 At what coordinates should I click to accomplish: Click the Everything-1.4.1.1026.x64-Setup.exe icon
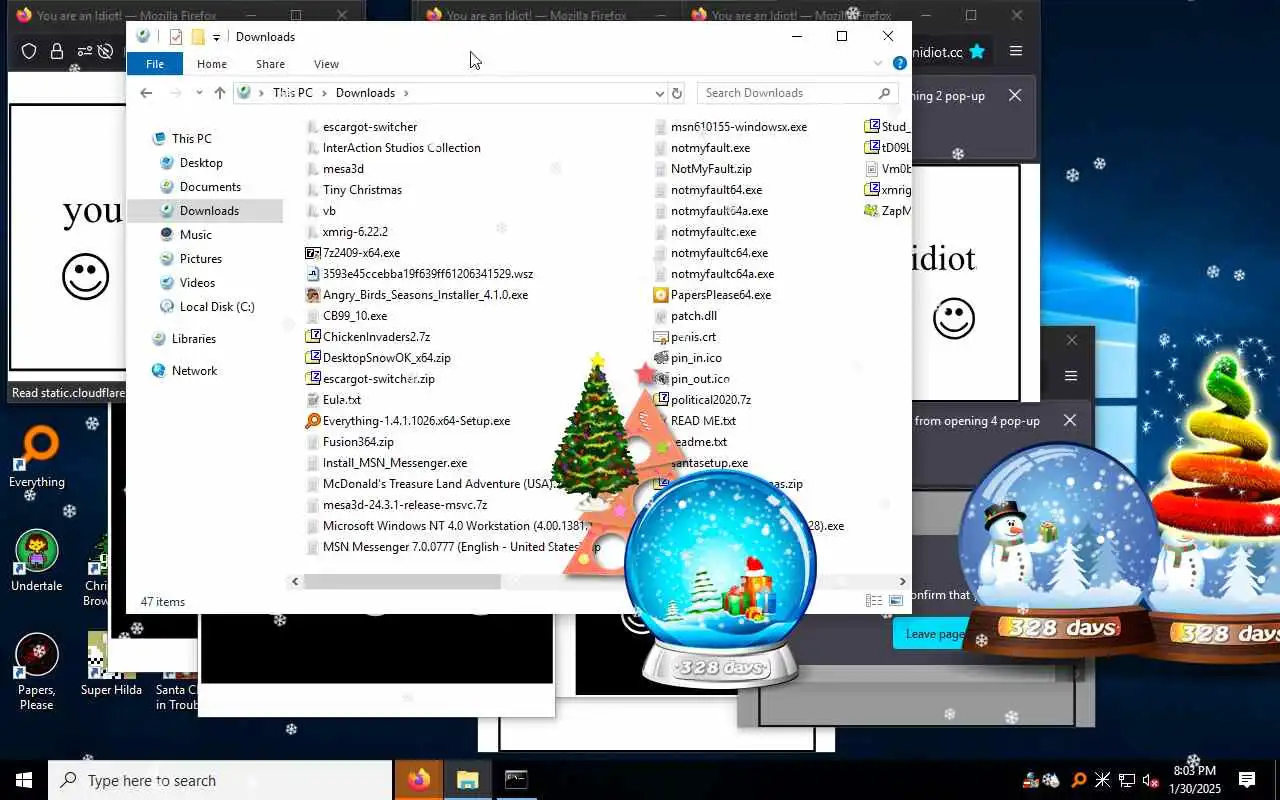pos(313,421)
